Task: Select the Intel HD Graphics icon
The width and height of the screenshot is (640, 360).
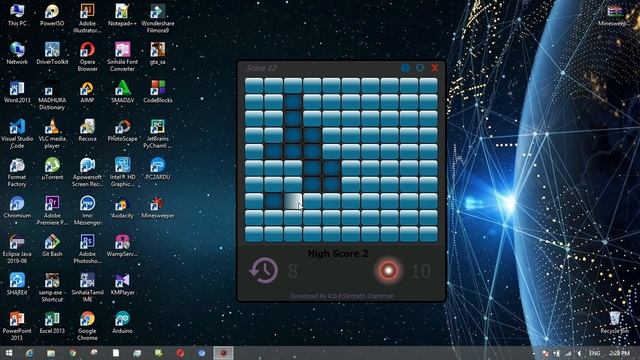Action: pos(122,172)
